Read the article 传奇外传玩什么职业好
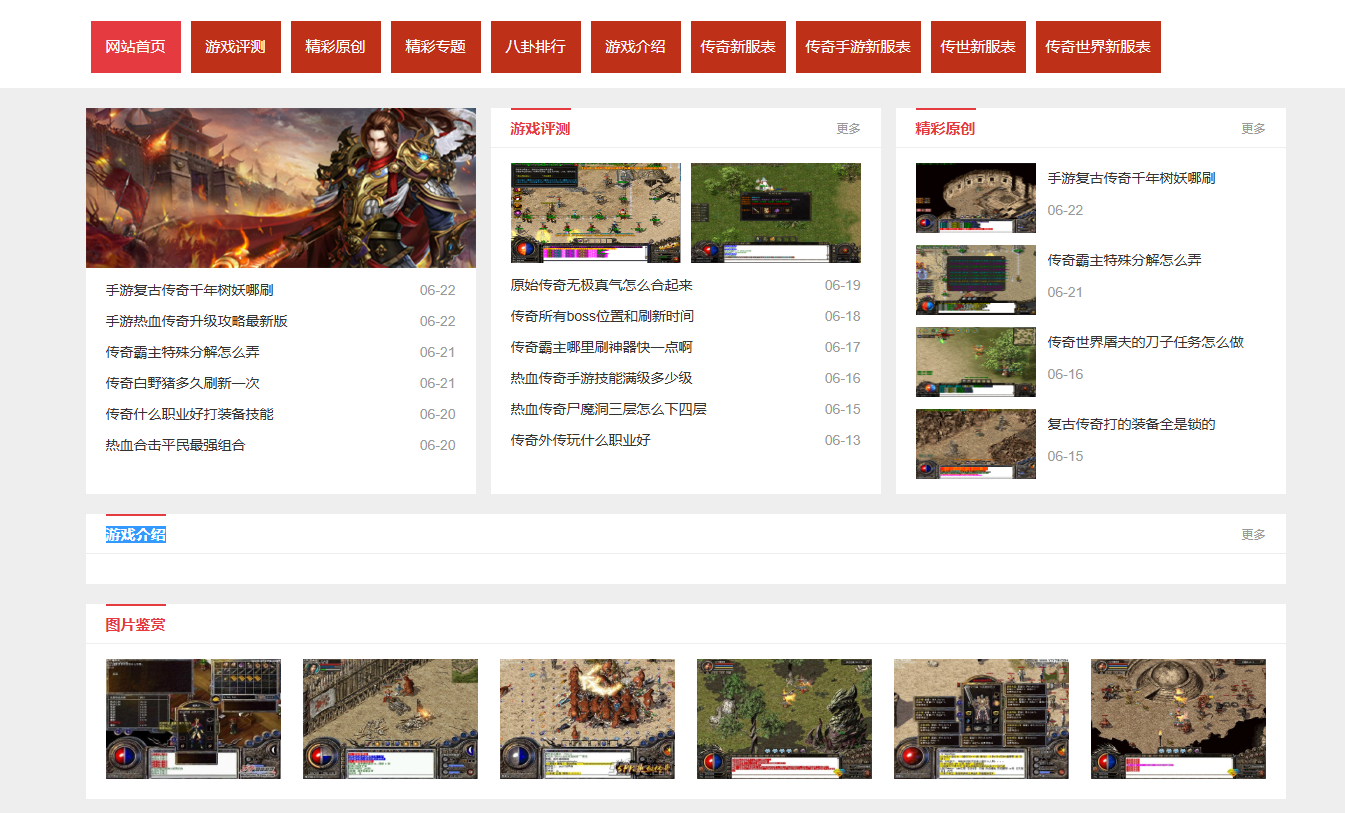Screen dimensions: 1345x813 (581, 441)
